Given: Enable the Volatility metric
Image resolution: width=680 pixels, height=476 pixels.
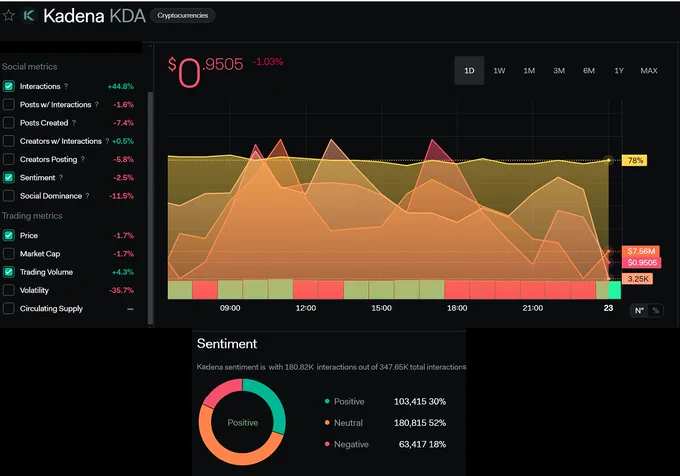Looking at the screenshot, I should click(9, 290).
